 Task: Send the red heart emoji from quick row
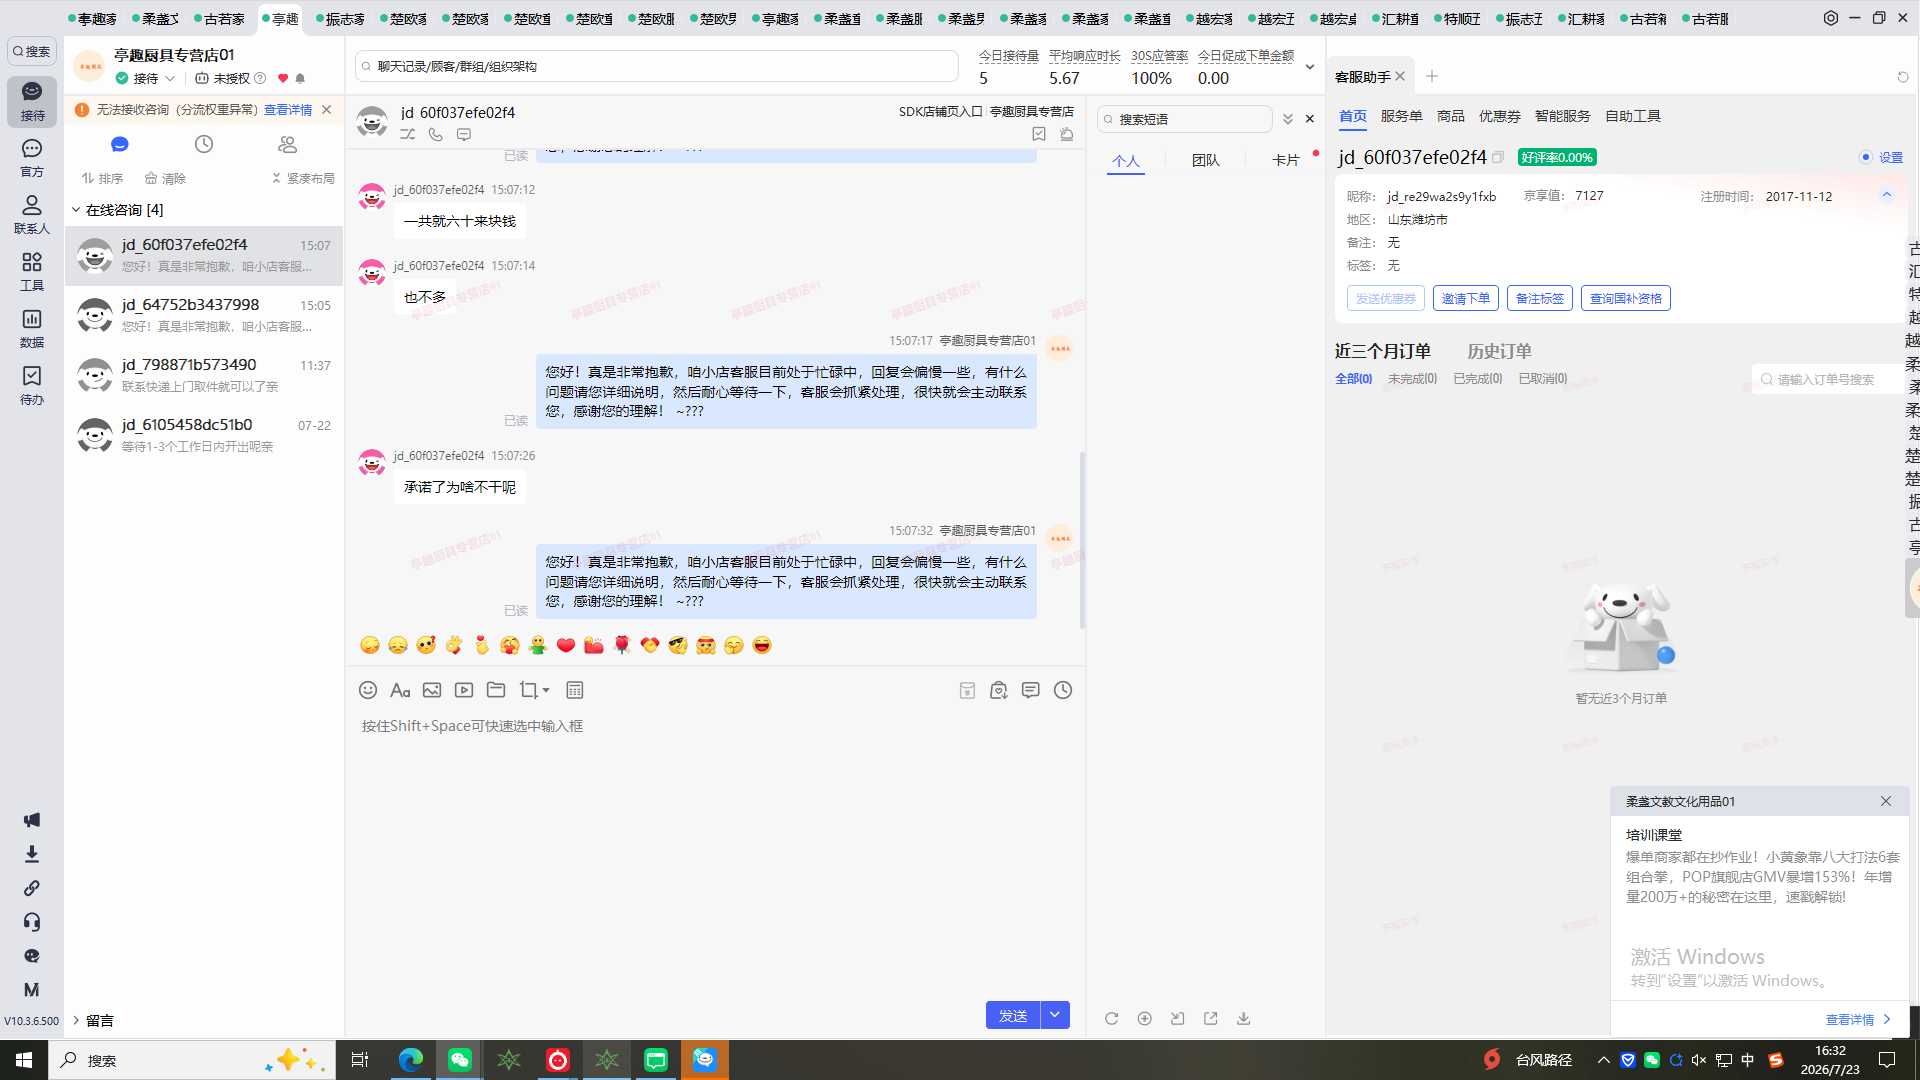coord(566,645)
